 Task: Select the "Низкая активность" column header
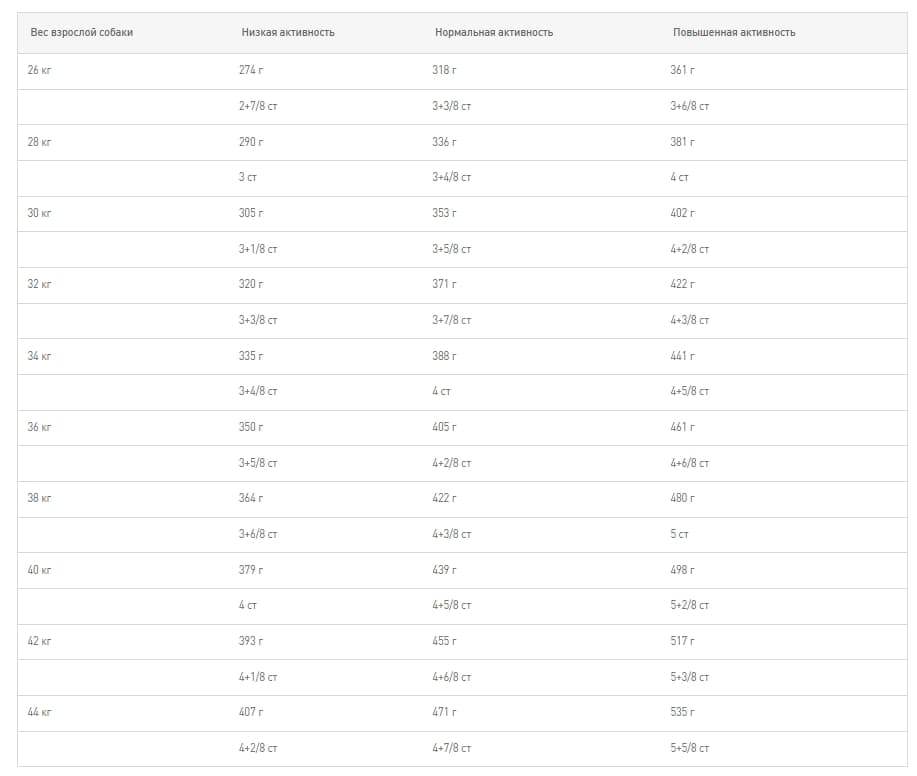pyautogui.click(x=288, y=33)
